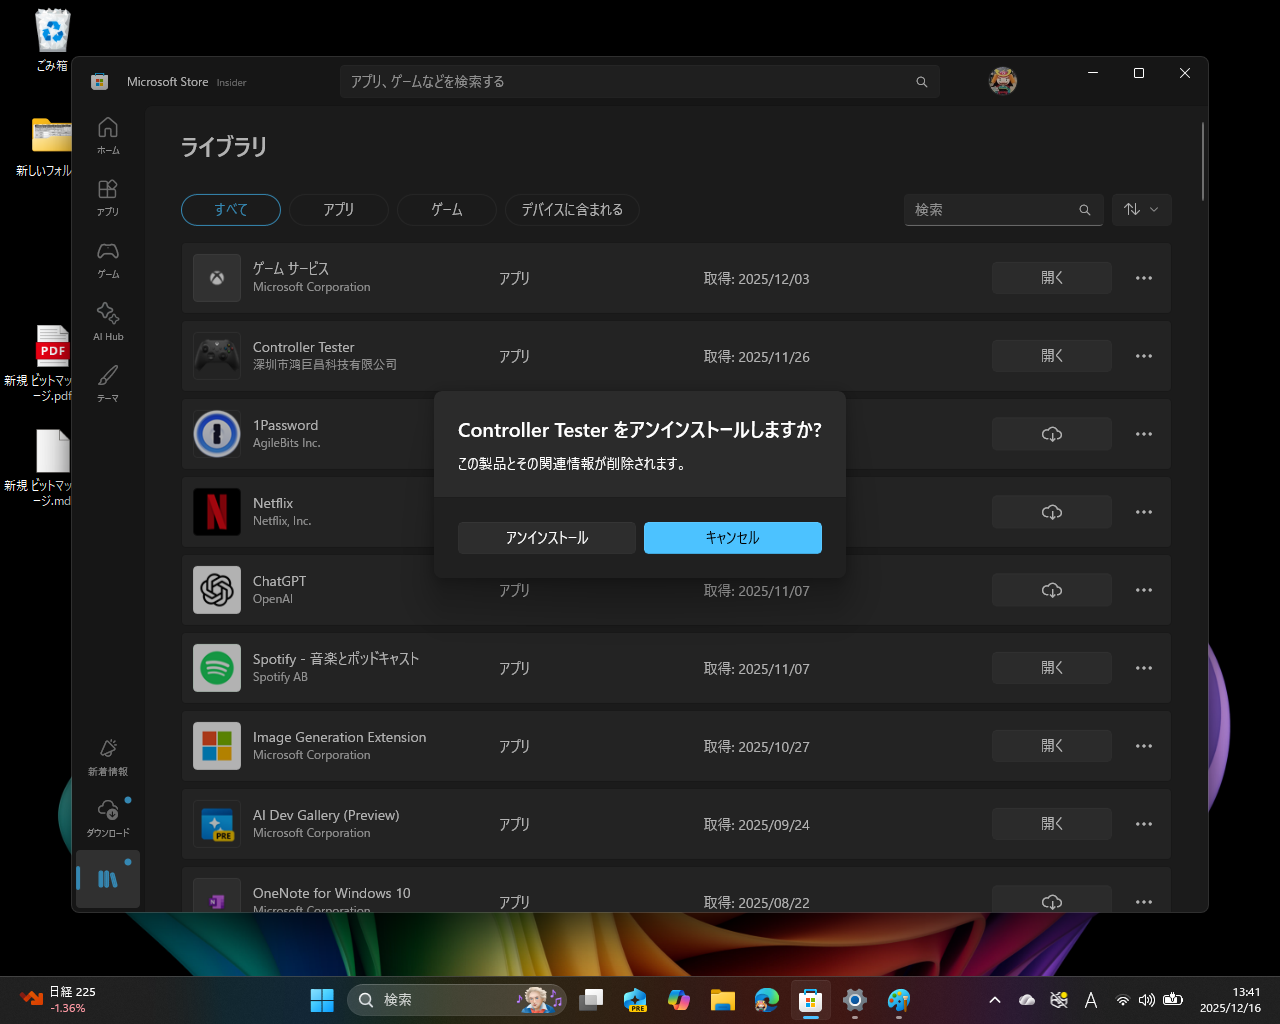Image resolution: width=1280 pixels, height=1024 pixels.
Task: Open 新着情報 from the sidebar
Action: tap(107, 757)
